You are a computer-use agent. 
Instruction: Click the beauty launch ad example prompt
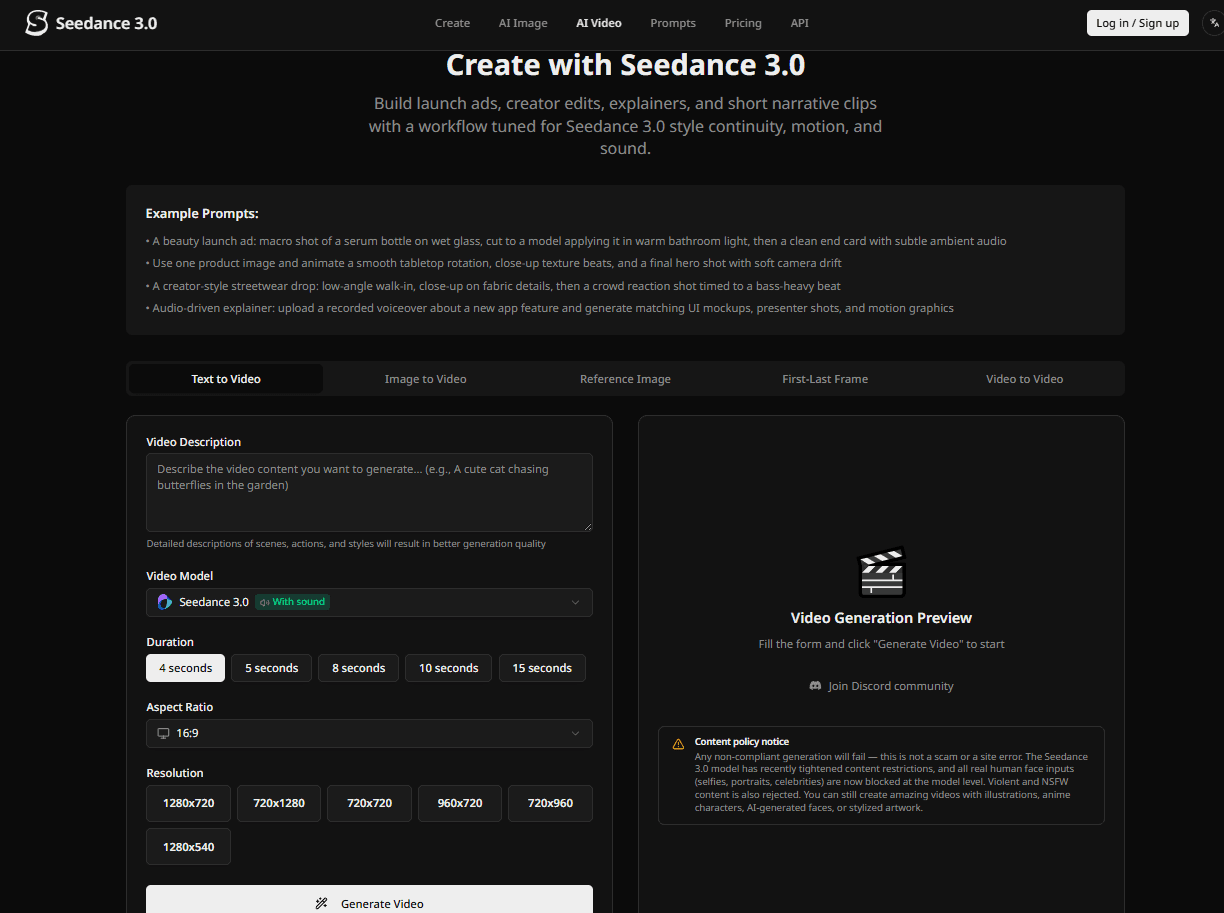[x=576, y=241]
